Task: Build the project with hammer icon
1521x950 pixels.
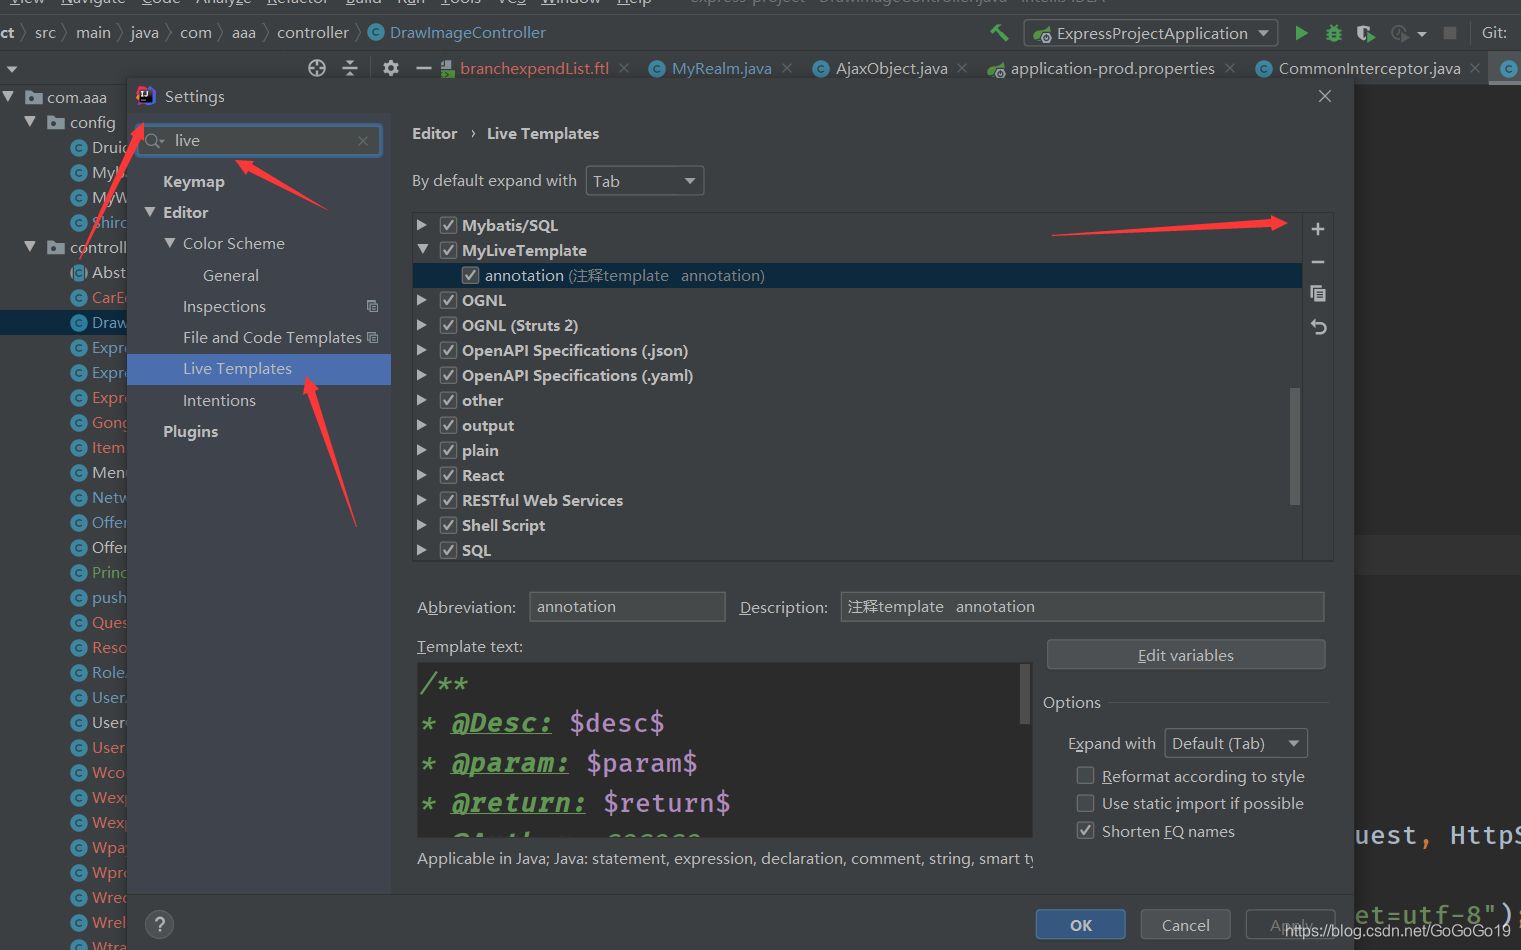Action: click(x=999, y=33)
